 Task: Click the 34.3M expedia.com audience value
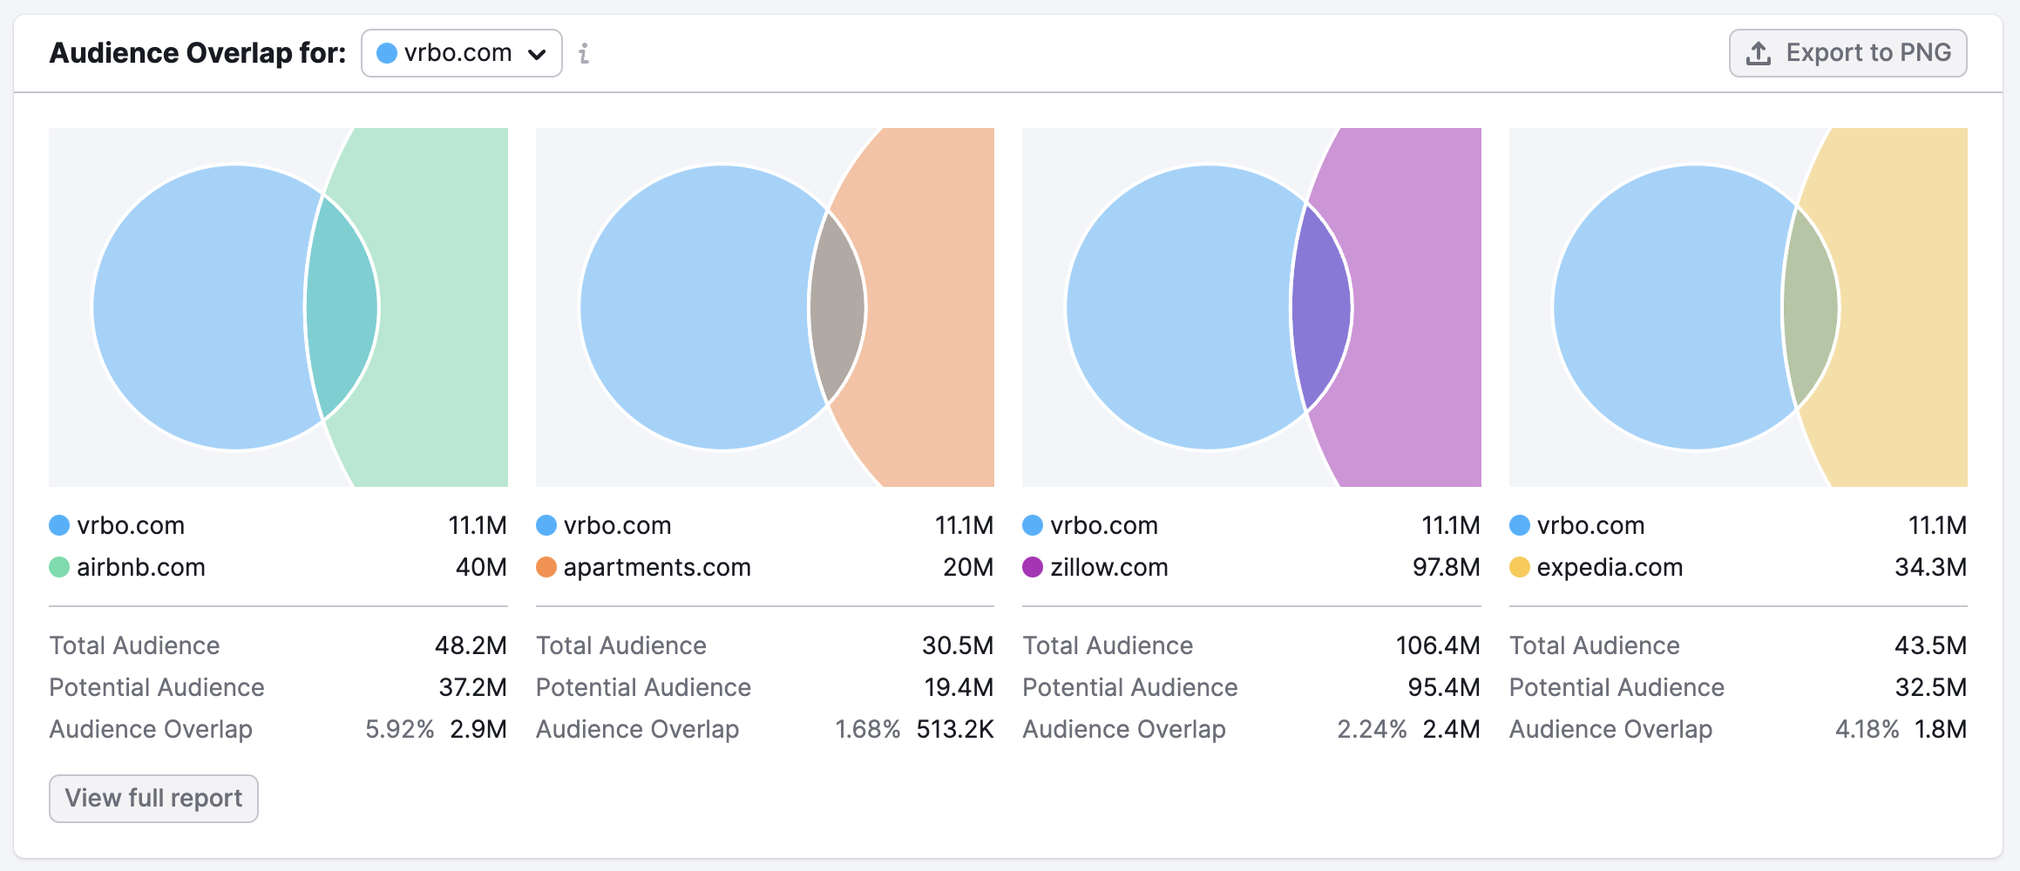[1931, 567]
